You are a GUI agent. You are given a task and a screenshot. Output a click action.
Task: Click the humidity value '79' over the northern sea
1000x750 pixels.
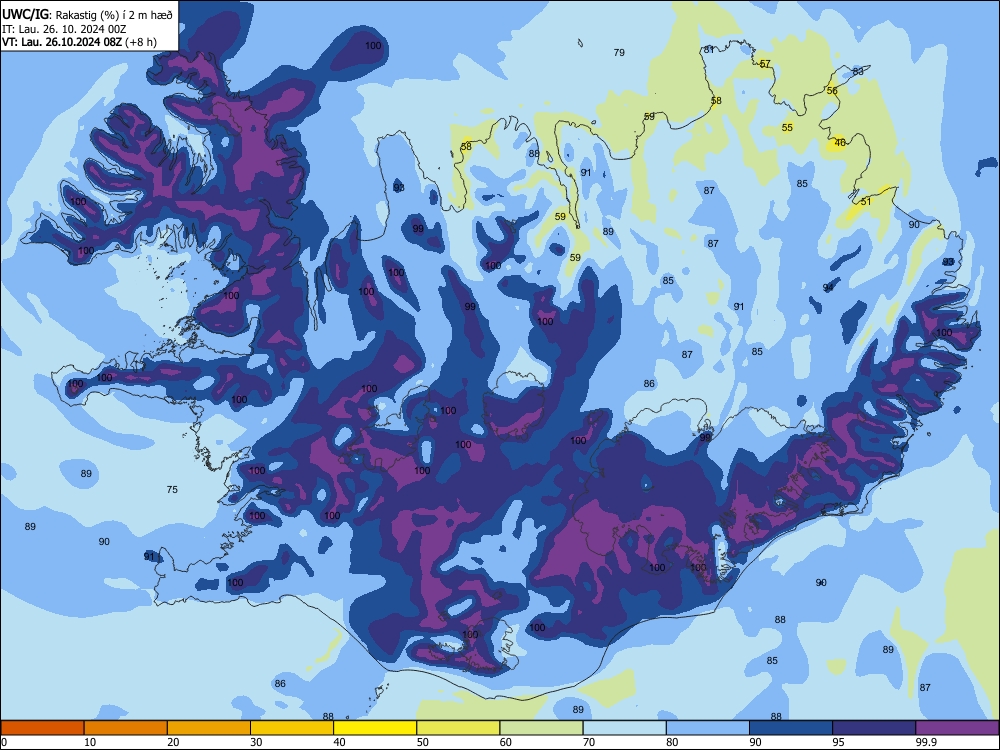coord(619,53)
